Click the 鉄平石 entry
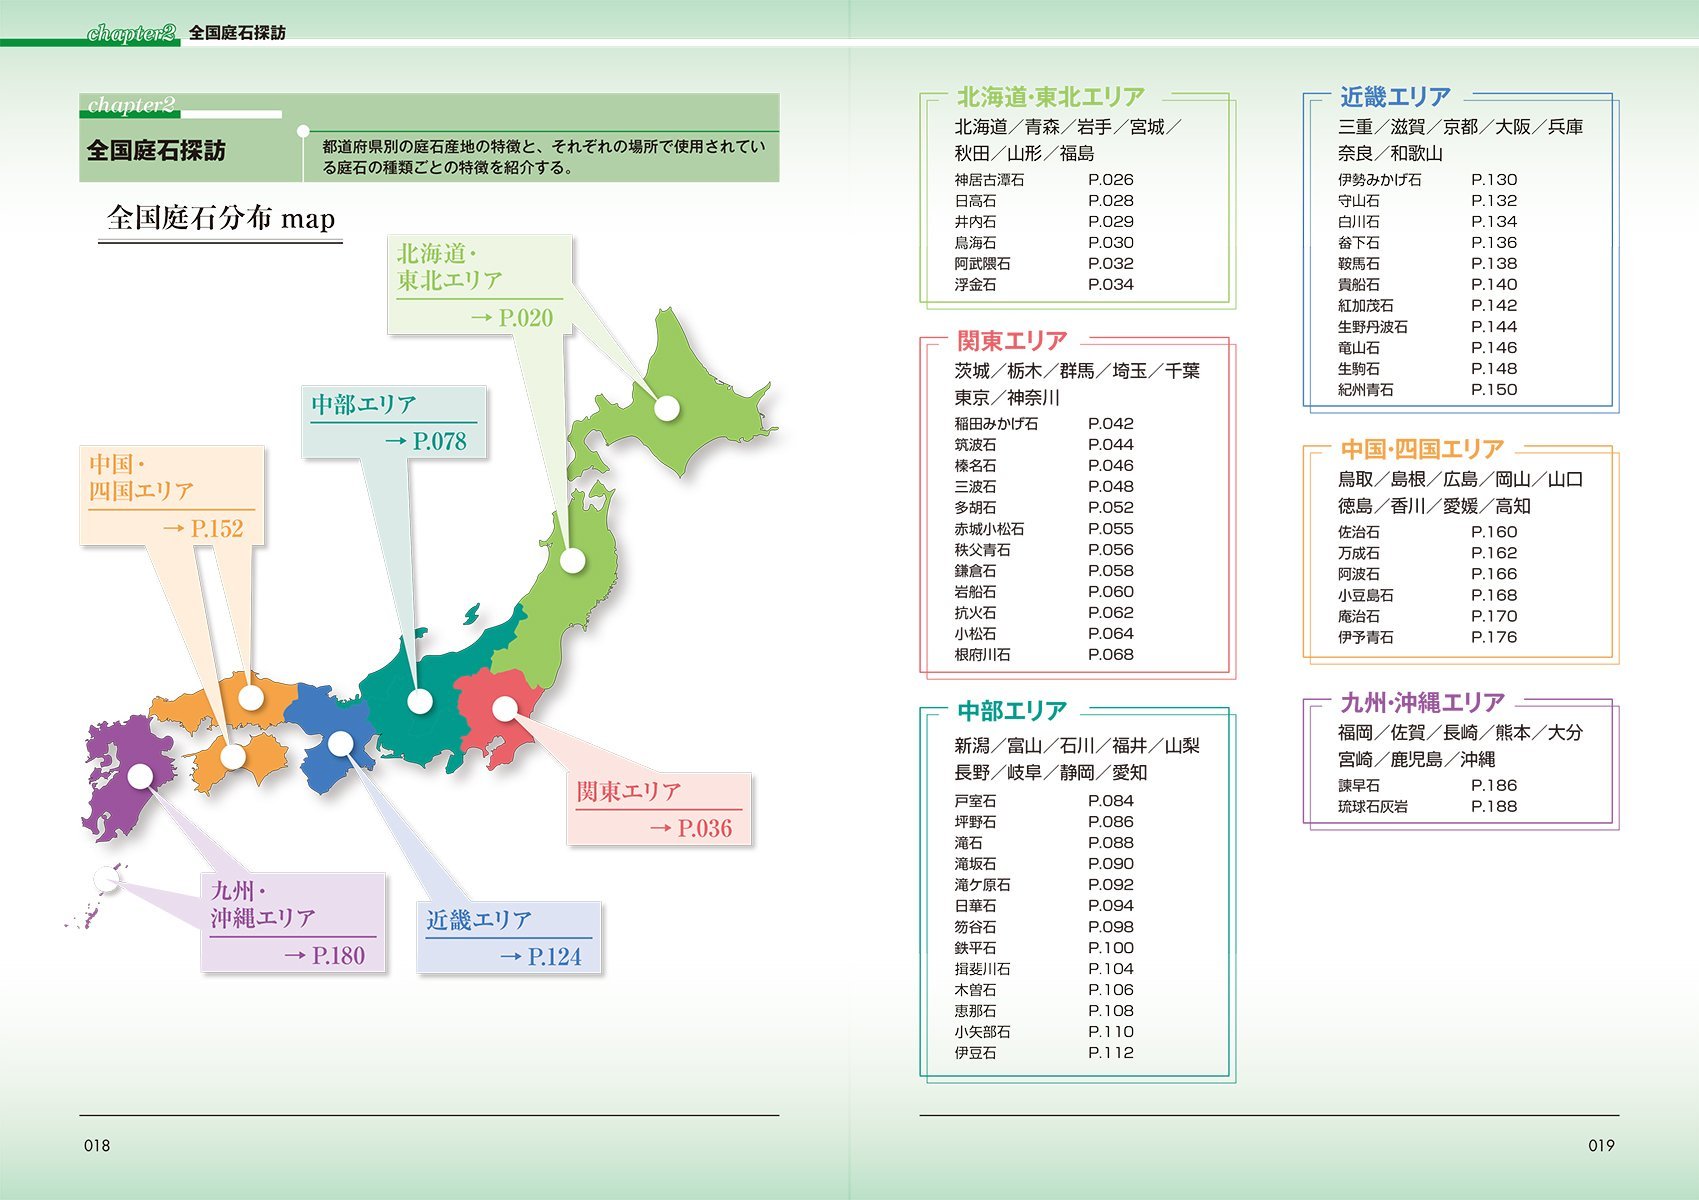1699x1200 pixels. 1044,948
